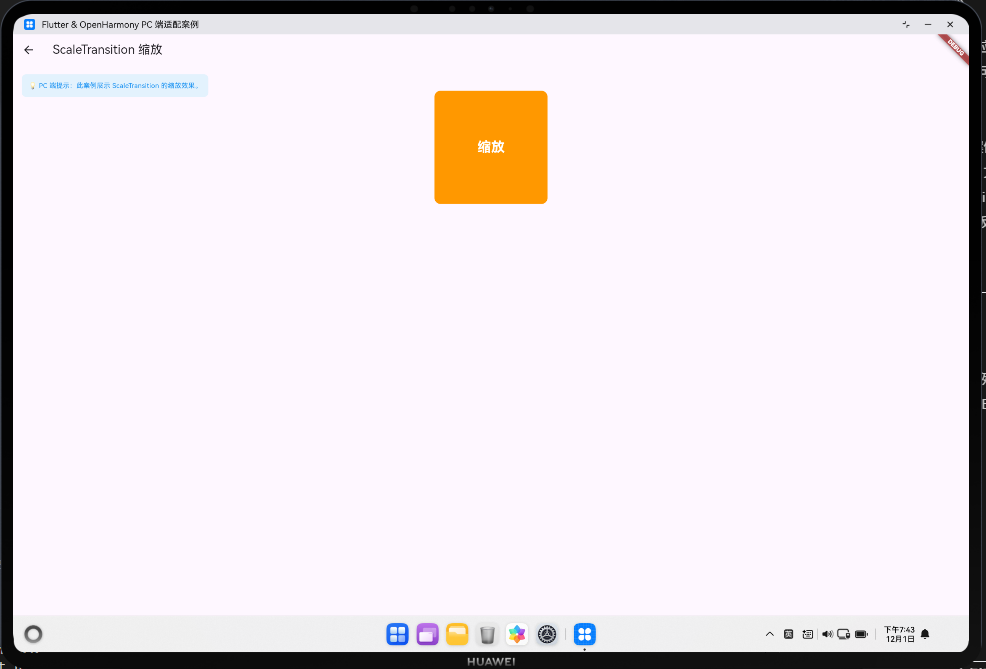The height and width of the screenshot is (669, 986).
Task: Go back using the arrow icon
Action: pos(28,50)
